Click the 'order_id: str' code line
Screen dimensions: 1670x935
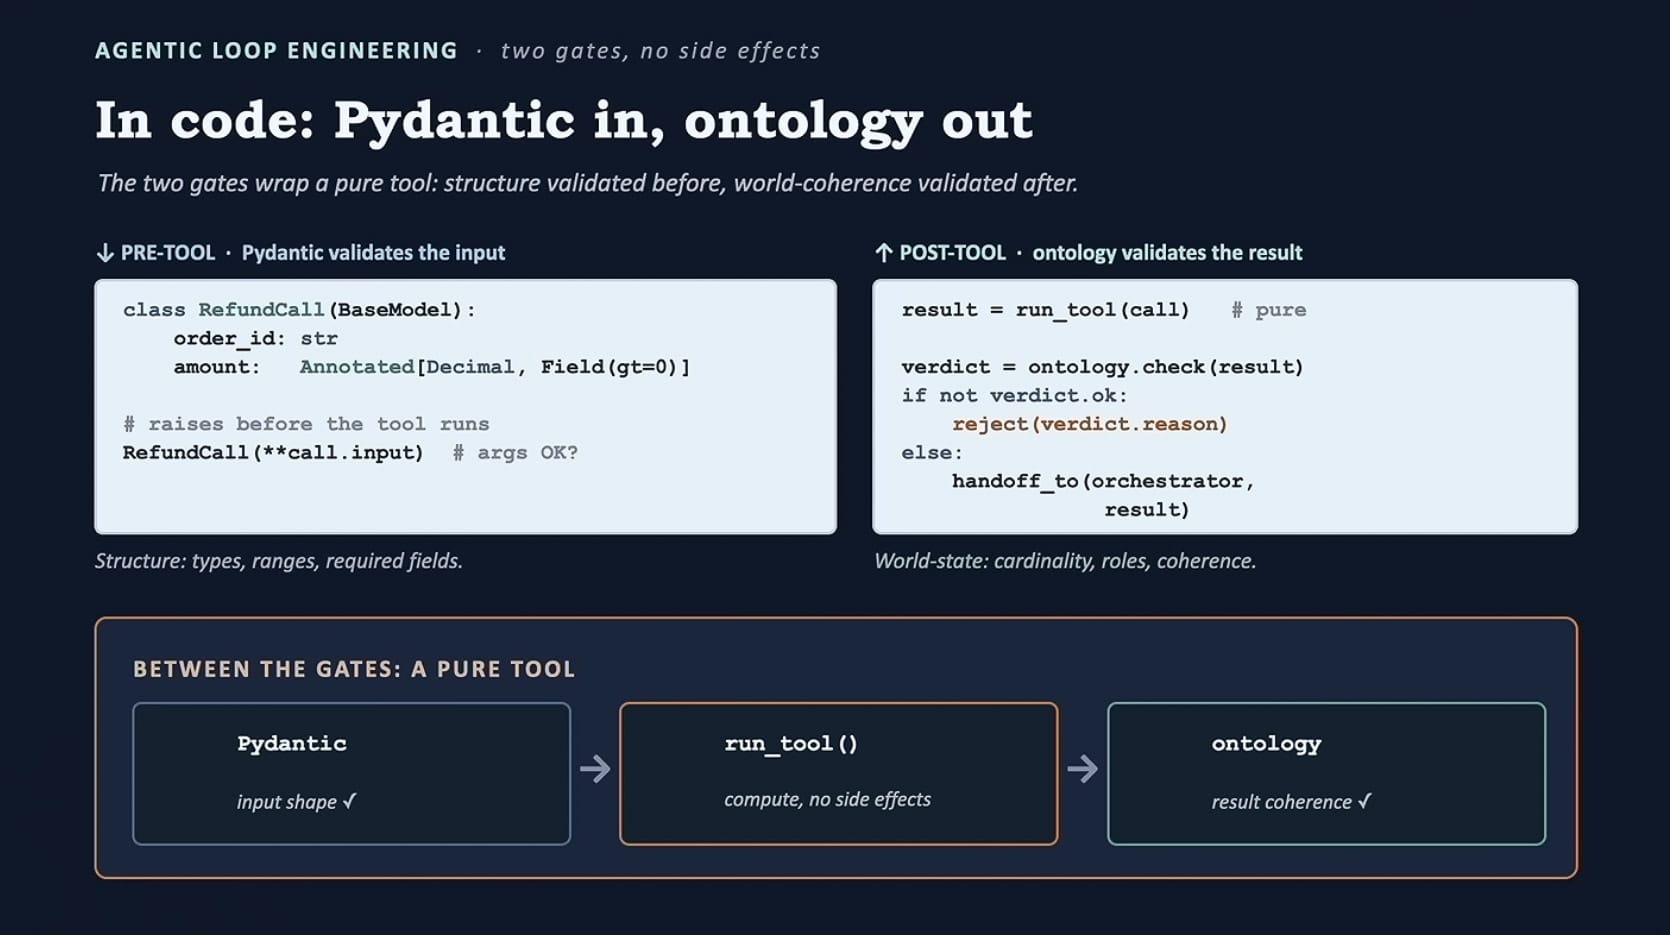click(x=255, y=339)
